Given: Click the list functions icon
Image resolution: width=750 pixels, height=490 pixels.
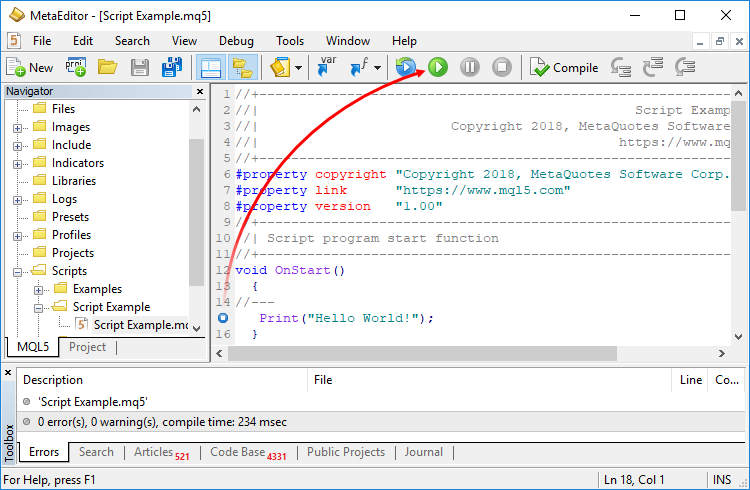Looking at the screenshot, I should tap(360, 67).
